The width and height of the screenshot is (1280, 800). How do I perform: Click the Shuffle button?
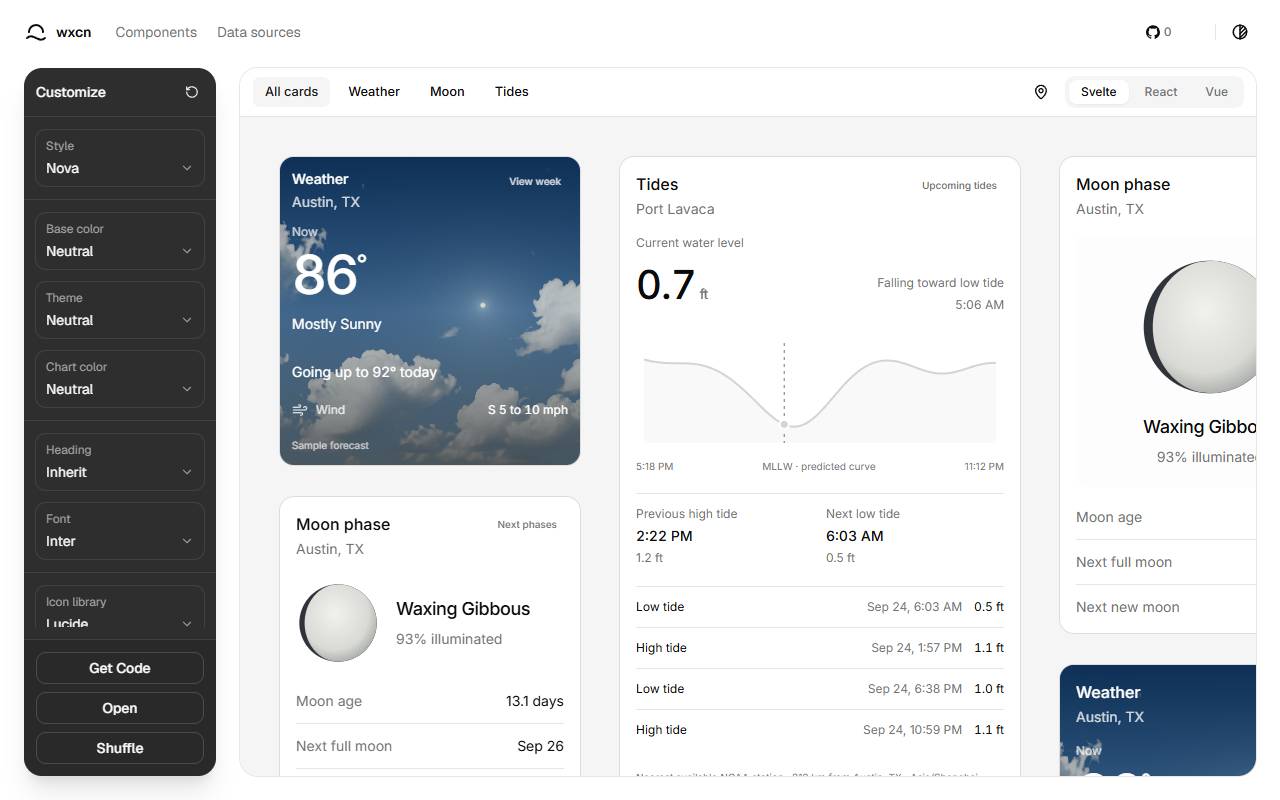(120, 748)
